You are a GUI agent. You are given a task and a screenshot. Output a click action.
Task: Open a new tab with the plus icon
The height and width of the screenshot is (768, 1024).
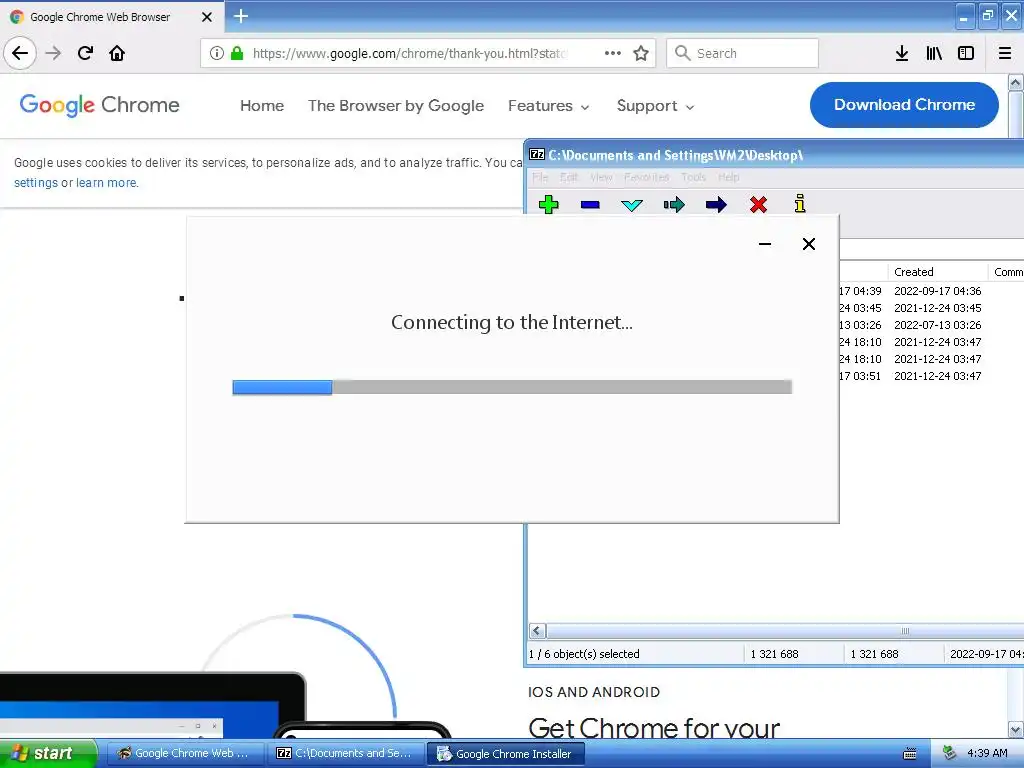[241, 16]
